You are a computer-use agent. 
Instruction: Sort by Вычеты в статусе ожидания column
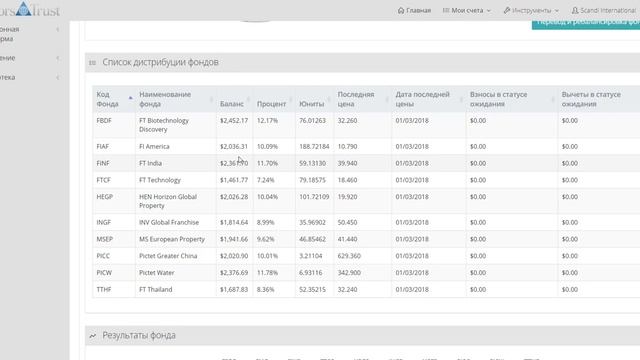tap(599, 99)
